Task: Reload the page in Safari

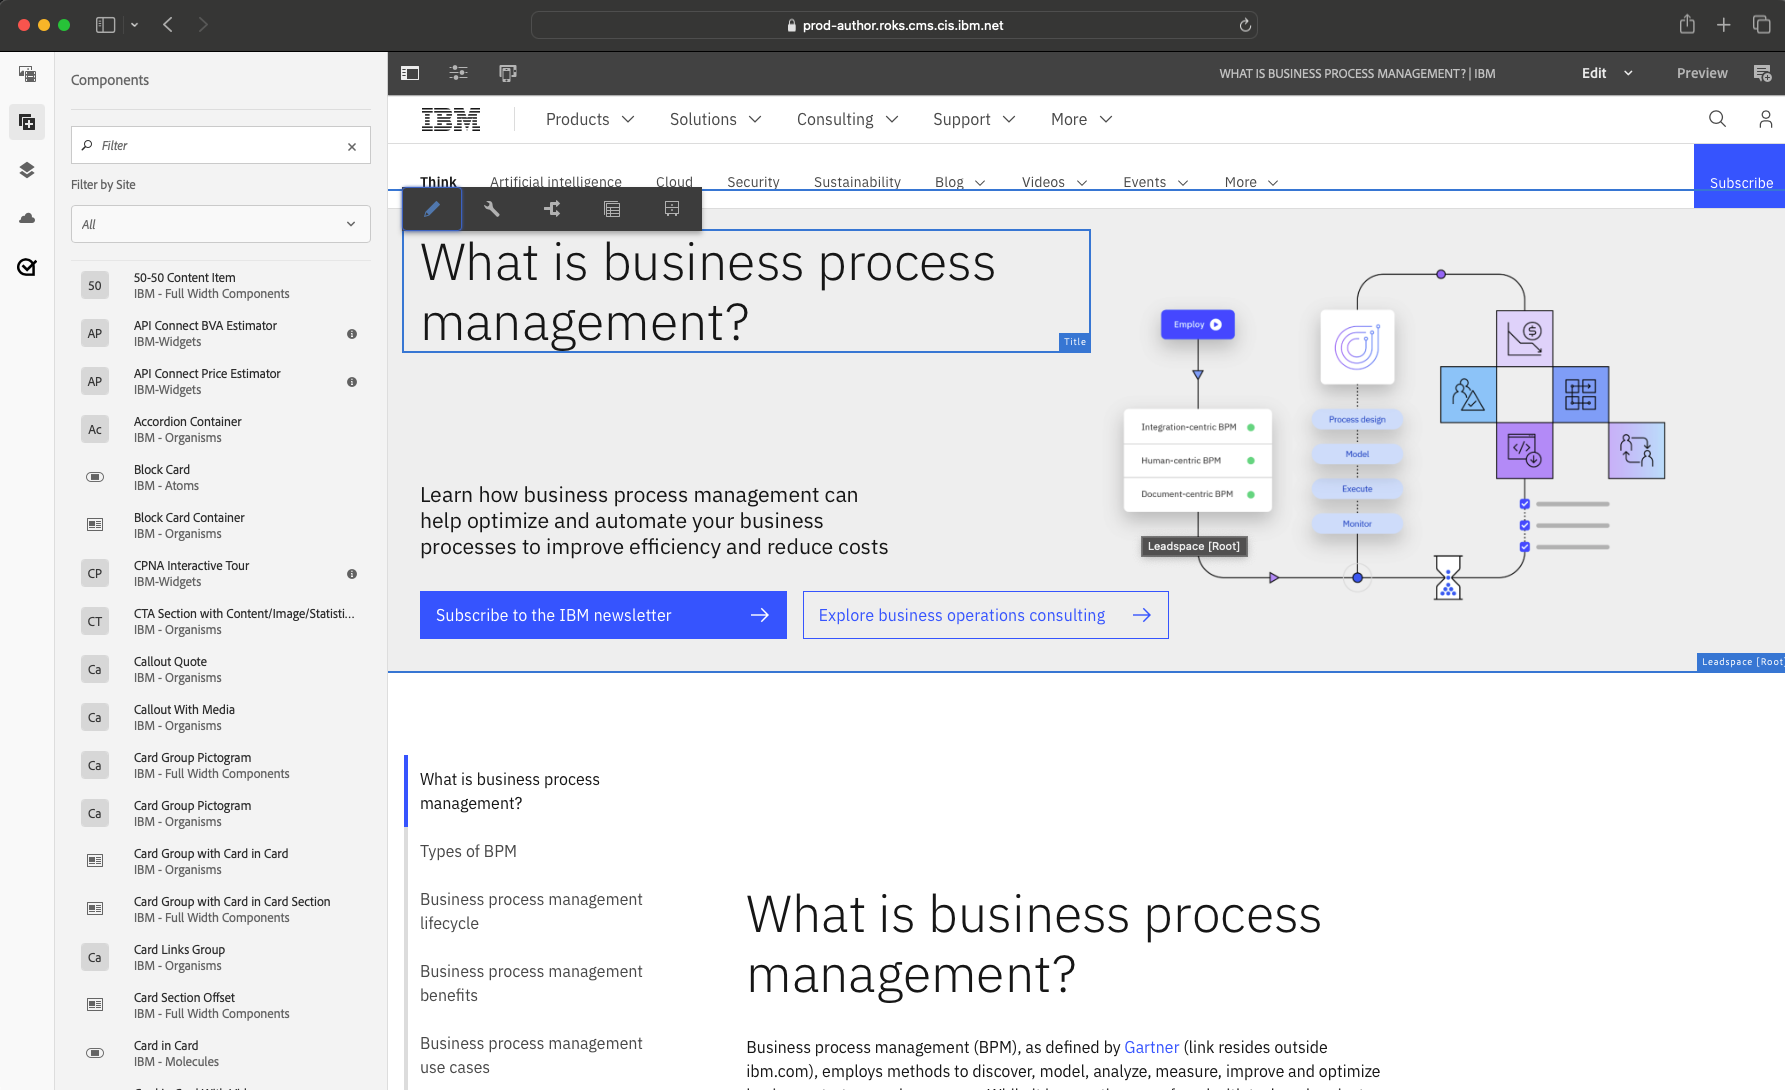Action: click(x=1245, y=25)
